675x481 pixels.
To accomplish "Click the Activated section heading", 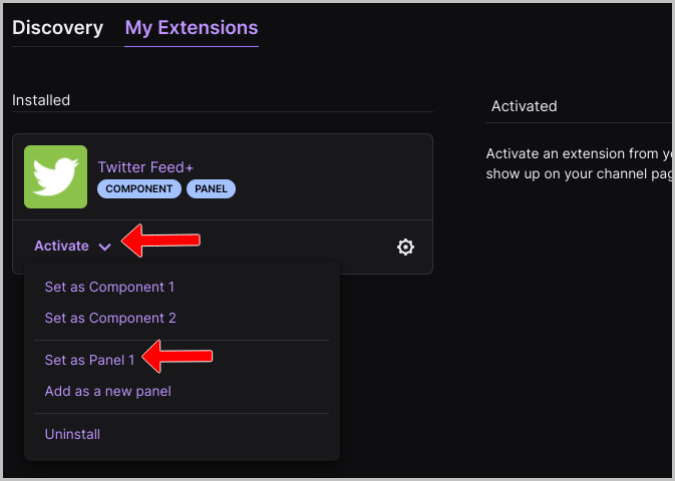I will click(x=524, y=106).
